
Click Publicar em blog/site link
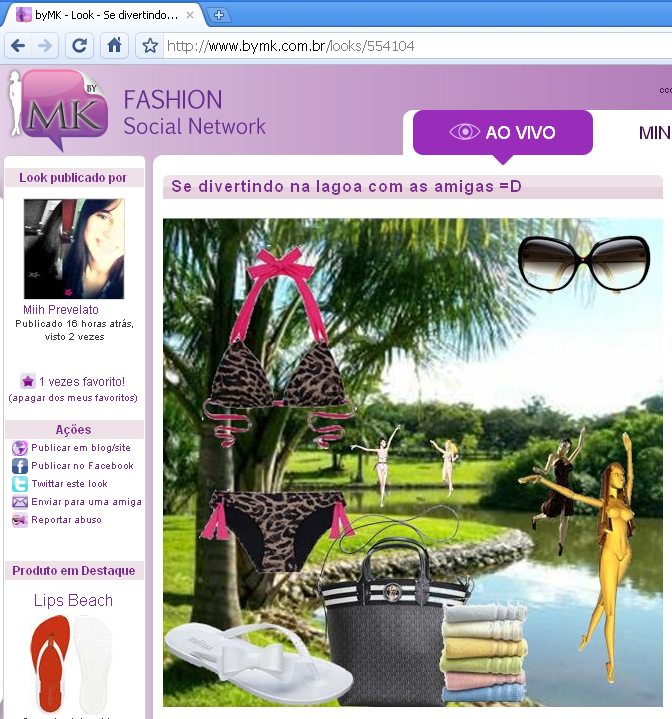point(80,448)
